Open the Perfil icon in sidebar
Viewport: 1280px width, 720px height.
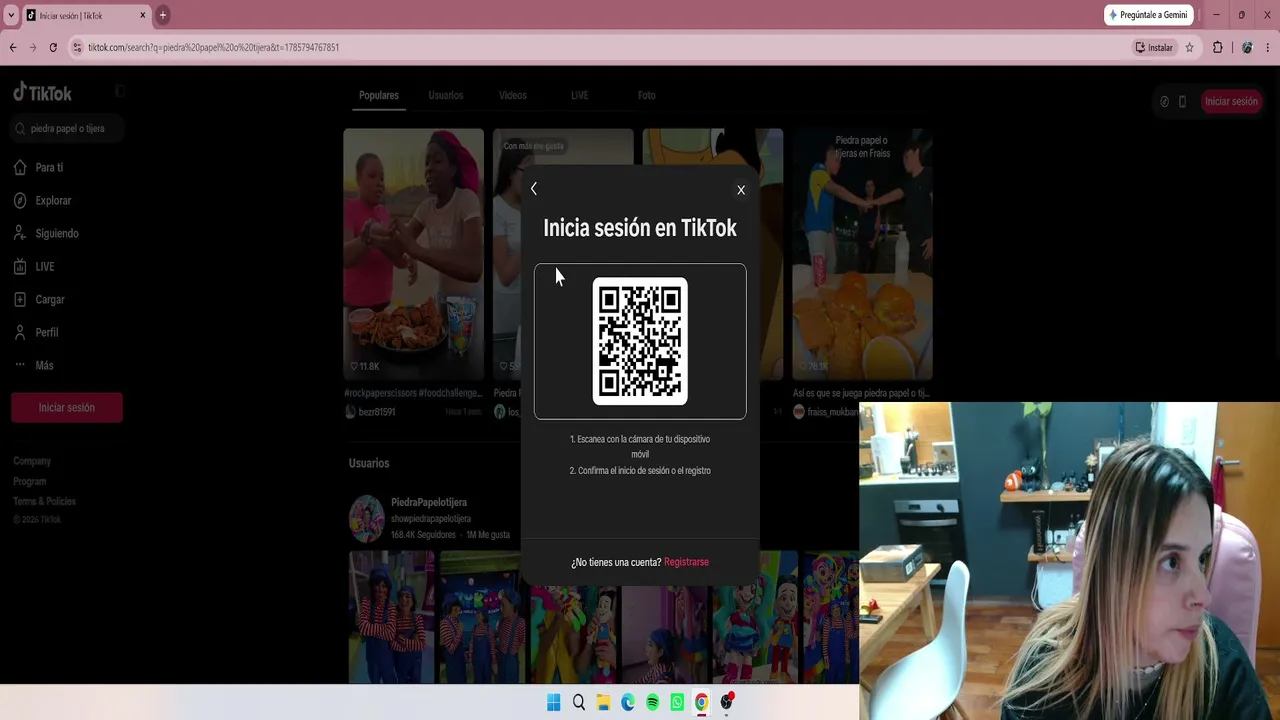click(x=20, y=332)
